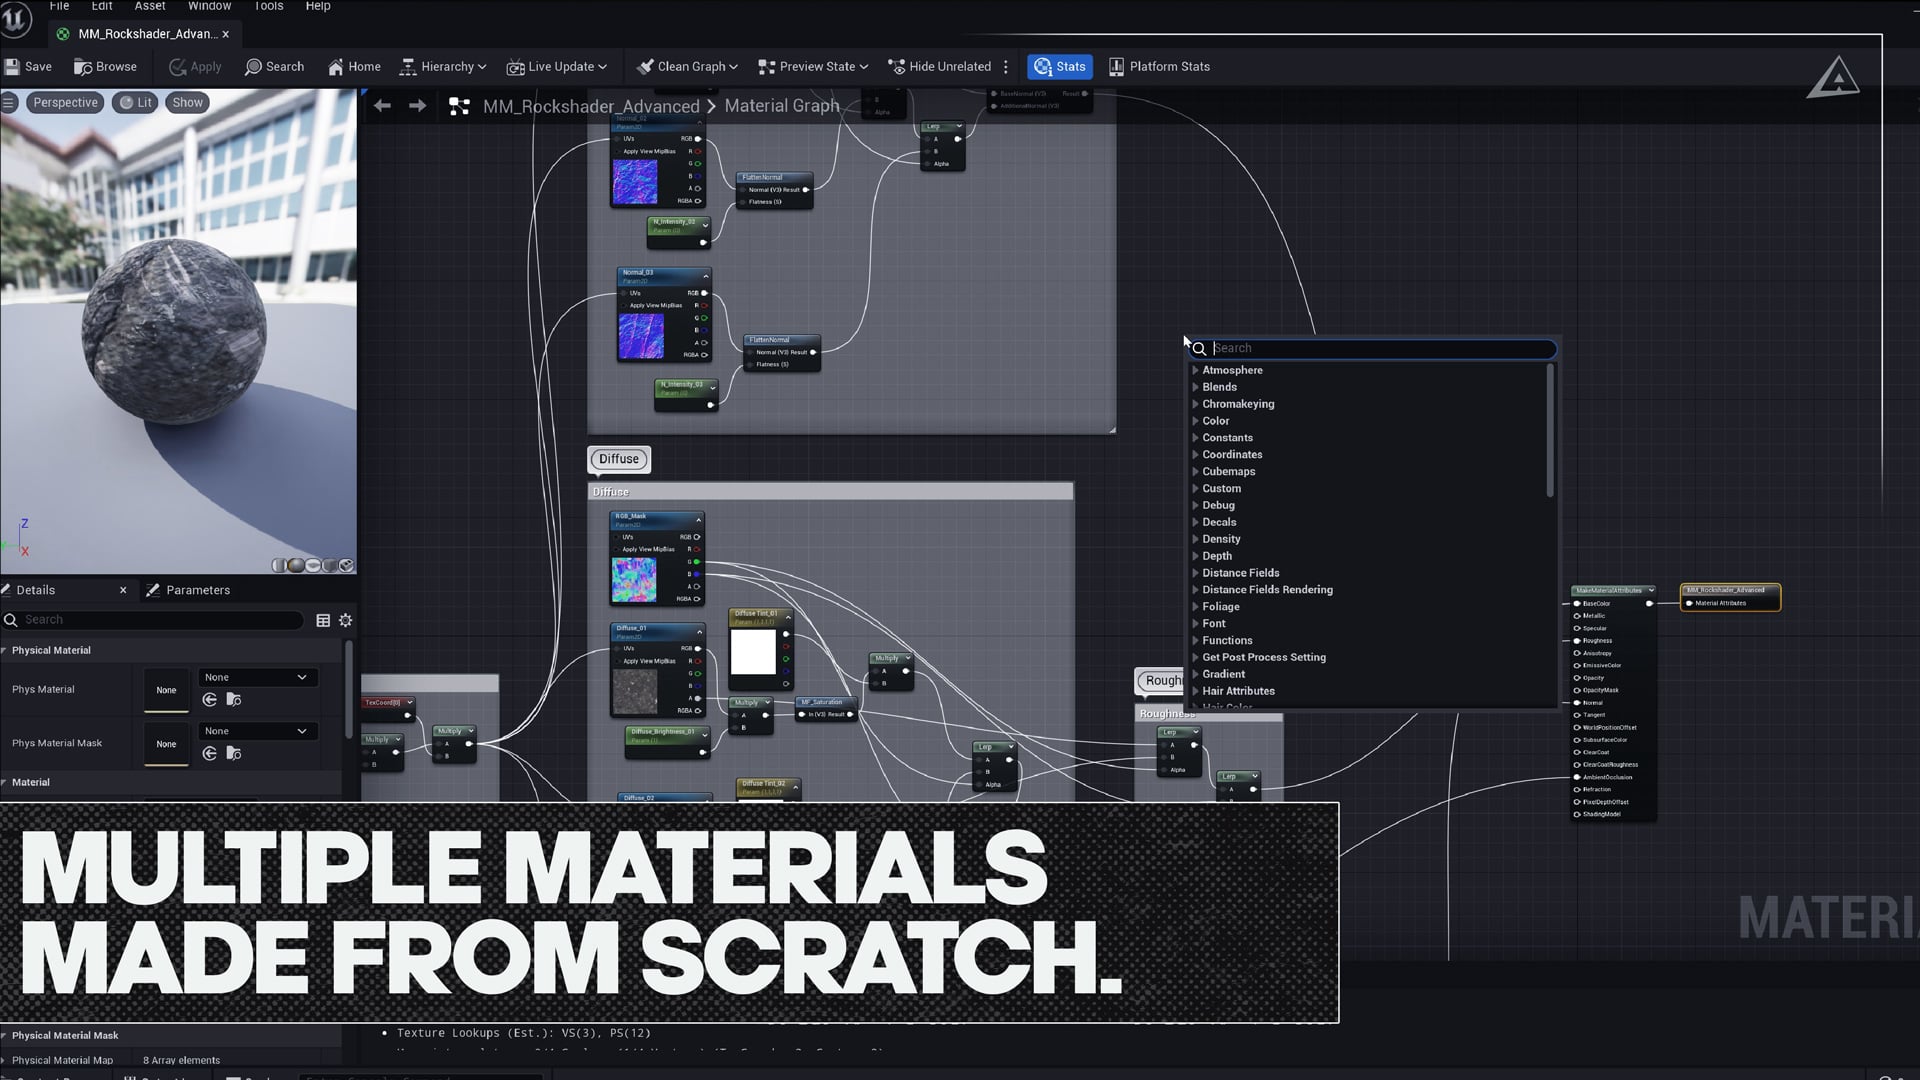Go to Home in the graph
This screenshot has width=1920, height=1080.
354,67
